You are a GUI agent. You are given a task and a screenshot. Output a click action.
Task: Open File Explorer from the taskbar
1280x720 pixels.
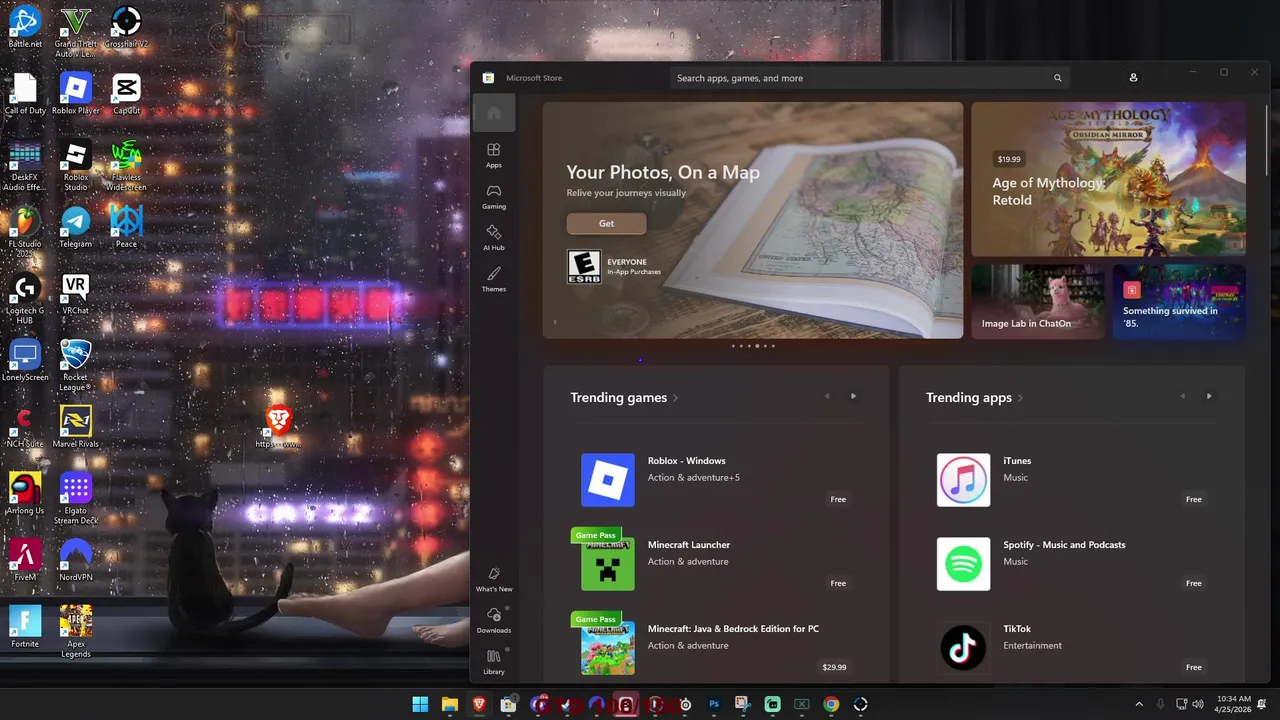[449, 704]
